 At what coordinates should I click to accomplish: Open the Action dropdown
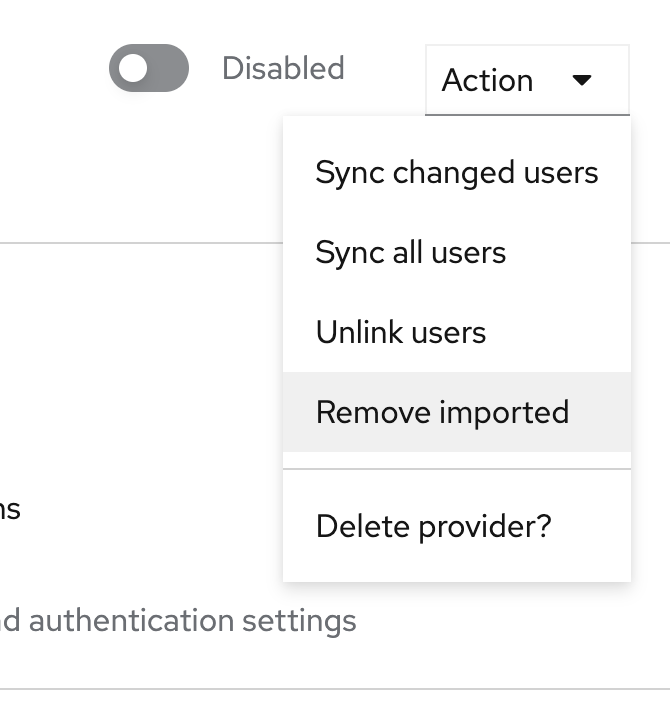(527, 80)
